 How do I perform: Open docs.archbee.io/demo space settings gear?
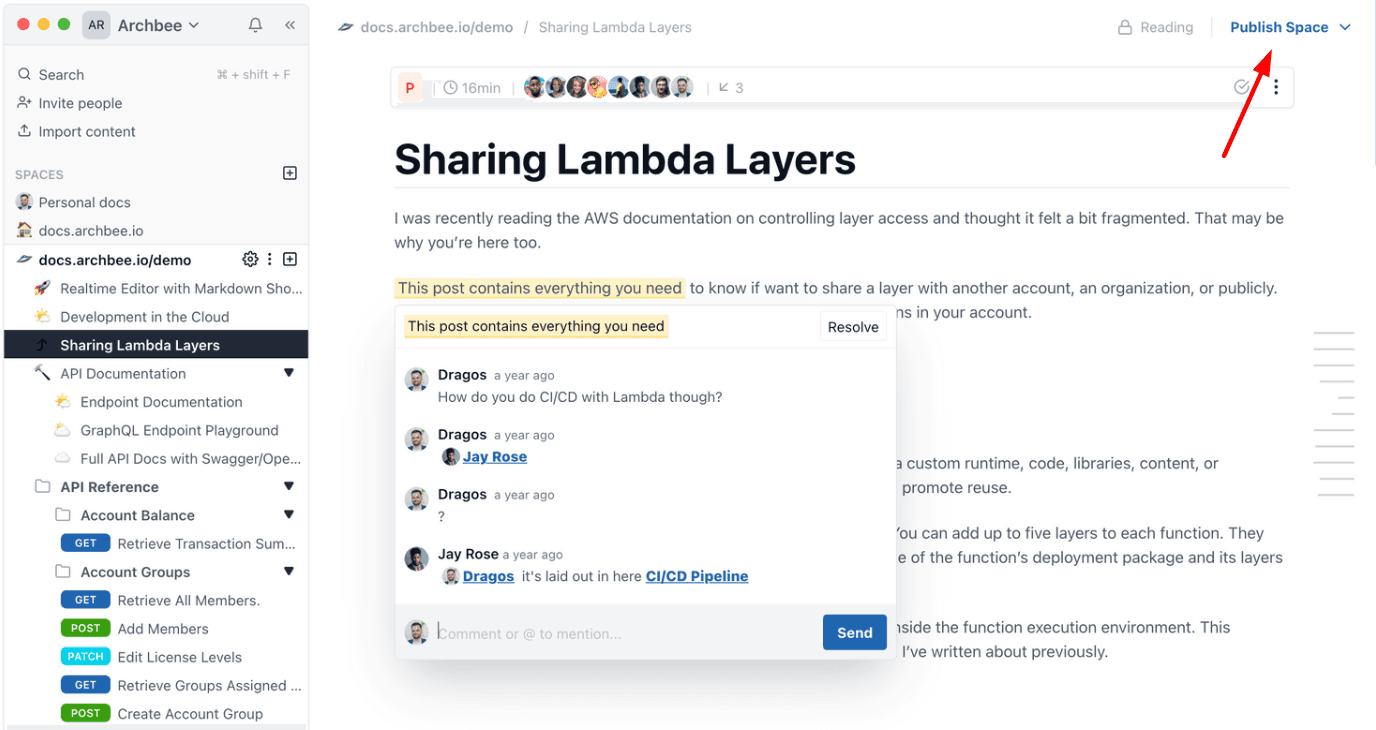click(x=250, y=259)
